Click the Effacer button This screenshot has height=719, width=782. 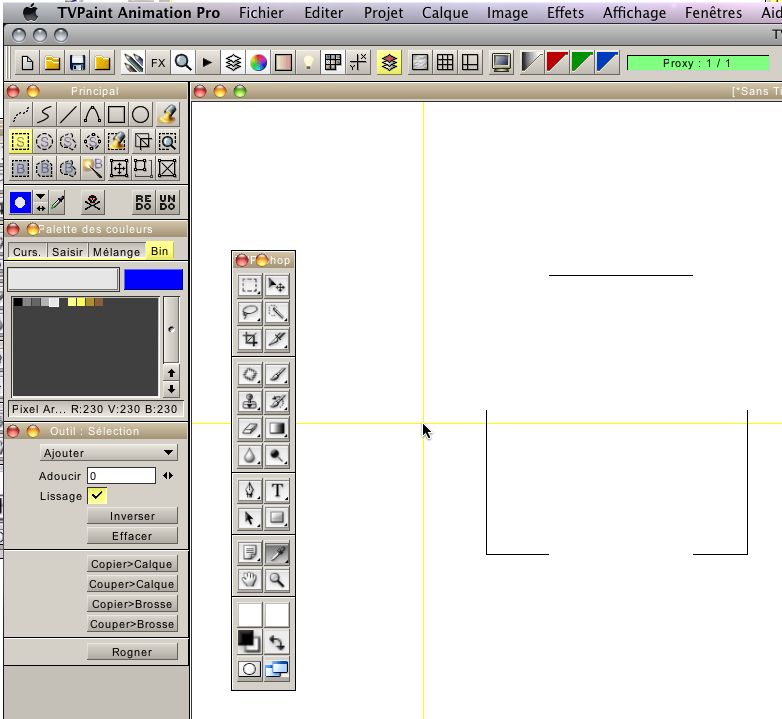[x=132, y=536]
